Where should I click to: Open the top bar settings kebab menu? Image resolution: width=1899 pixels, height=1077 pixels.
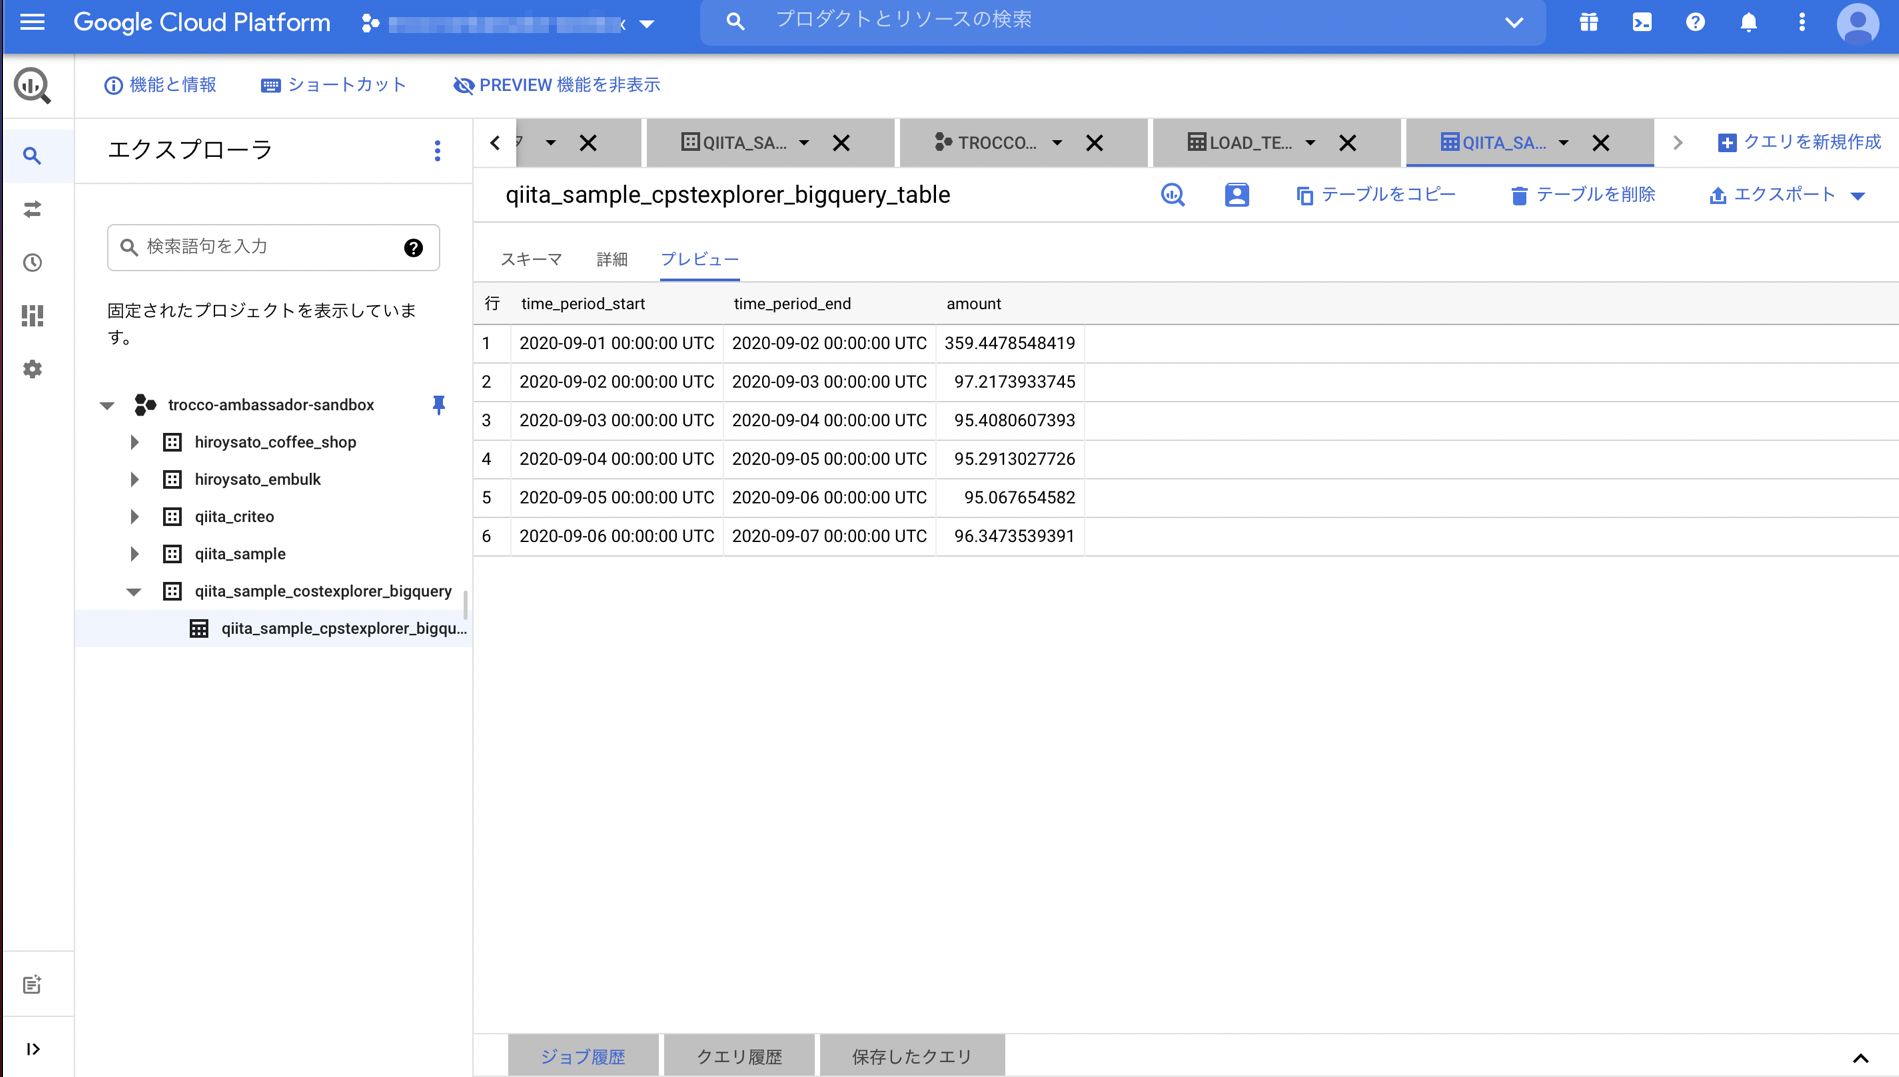tap(1802, 22)
